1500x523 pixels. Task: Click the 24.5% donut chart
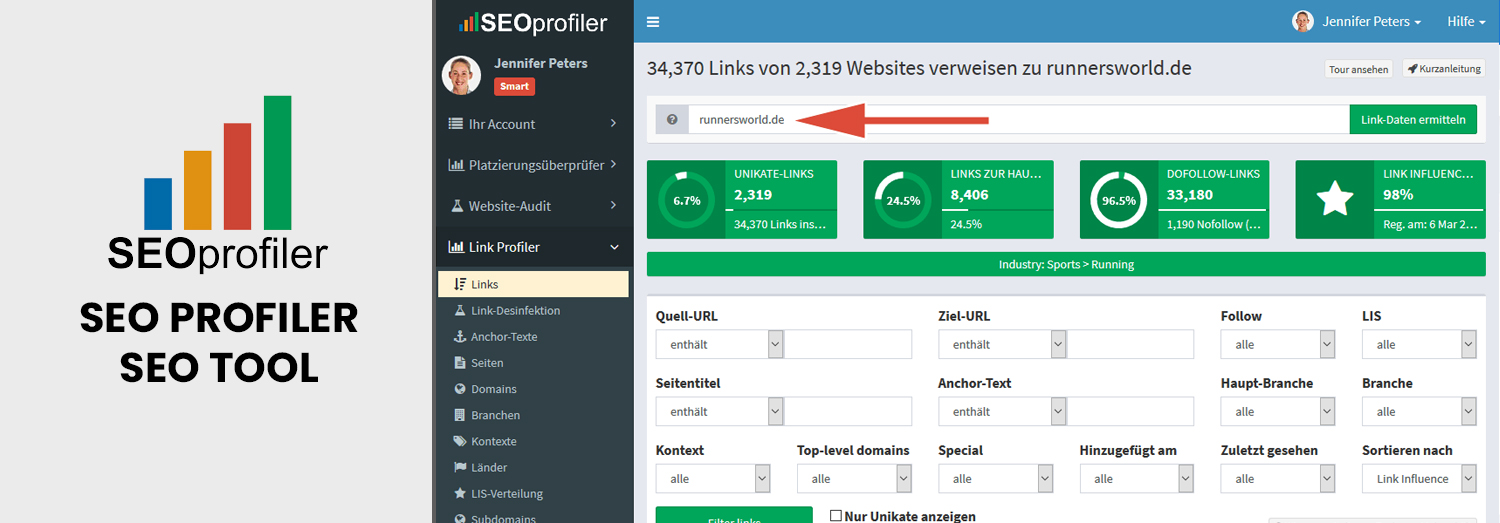click(903, 200)
